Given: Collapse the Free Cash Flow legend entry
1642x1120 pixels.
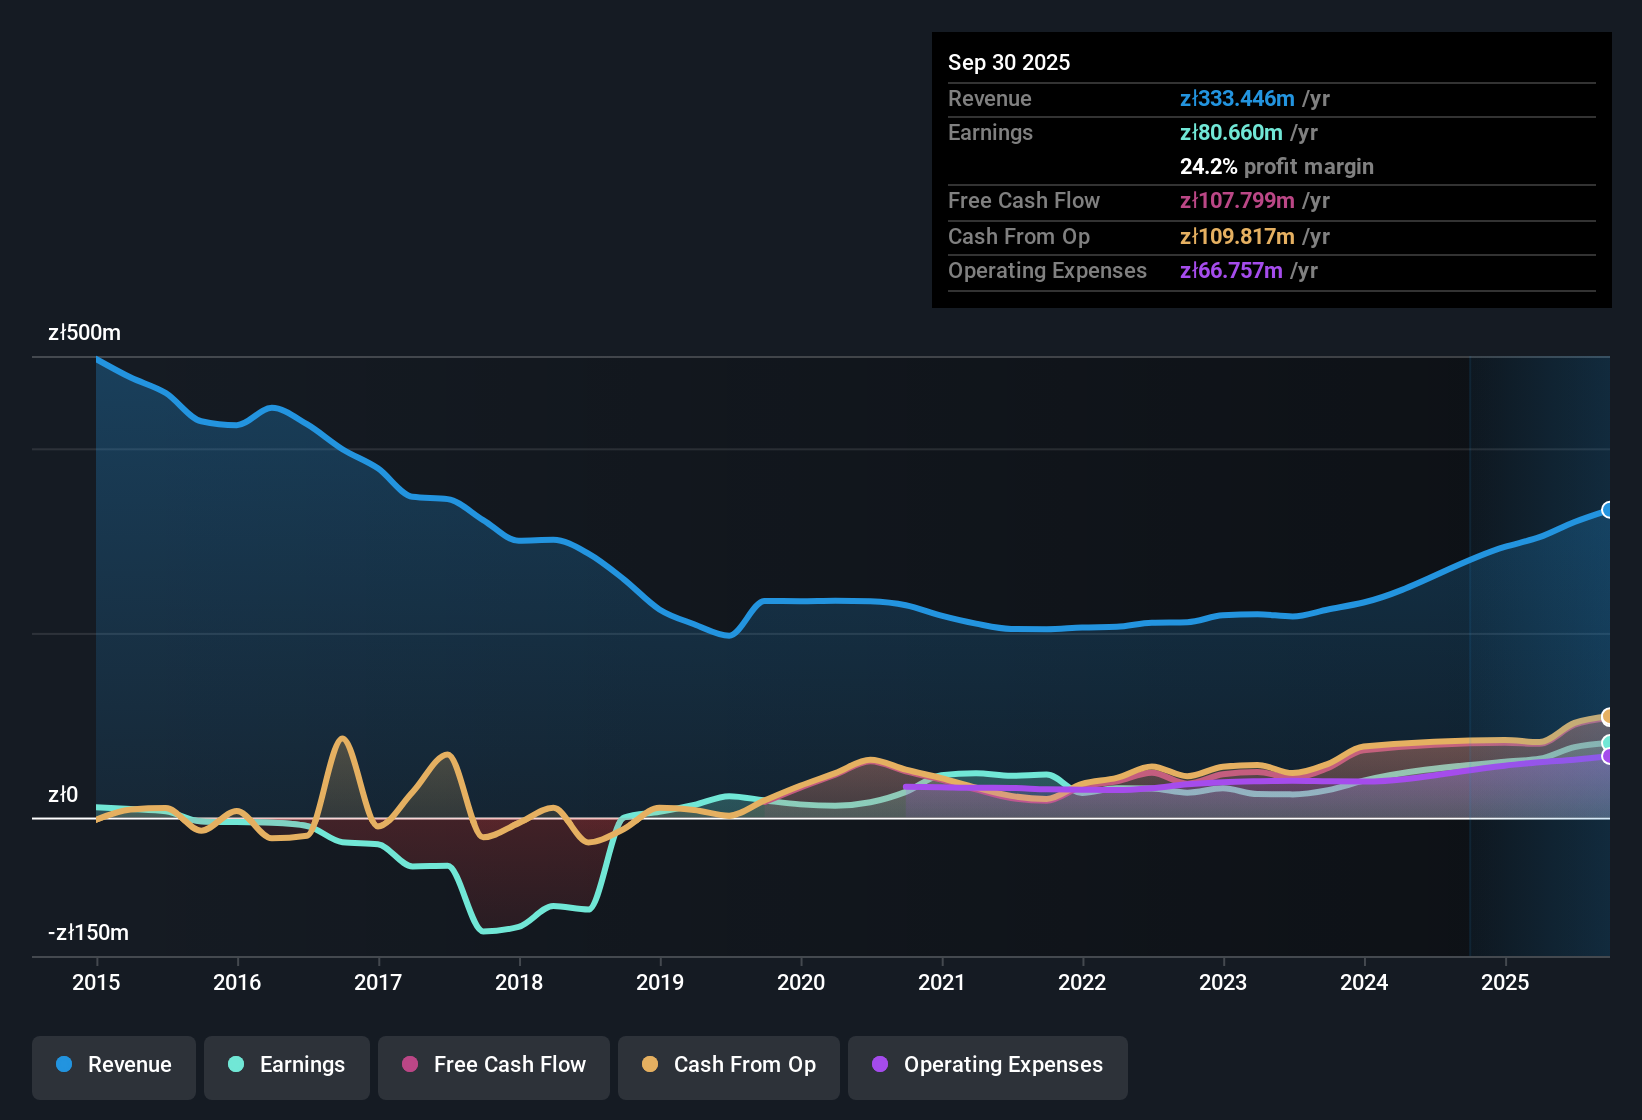Looking at the screenshot, I should coord(493,1065).
